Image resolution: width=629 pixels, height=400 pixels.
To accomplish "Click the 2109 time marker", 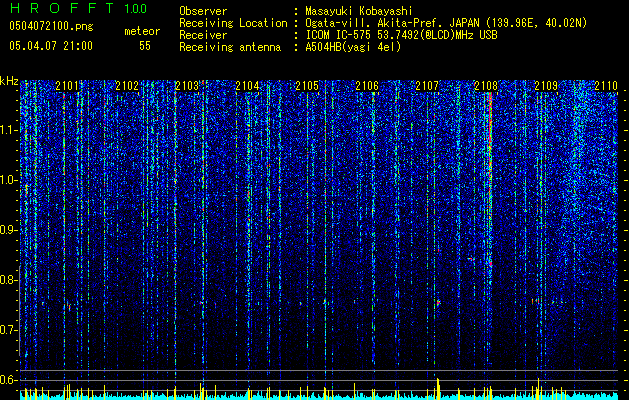I will click(x=546, y=86).
